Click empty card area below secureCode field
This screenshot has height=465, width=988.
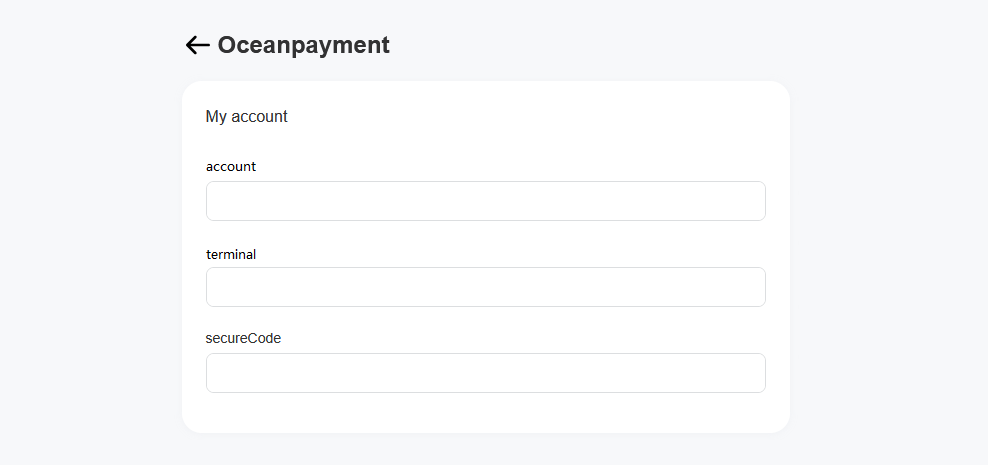(485, 414)
